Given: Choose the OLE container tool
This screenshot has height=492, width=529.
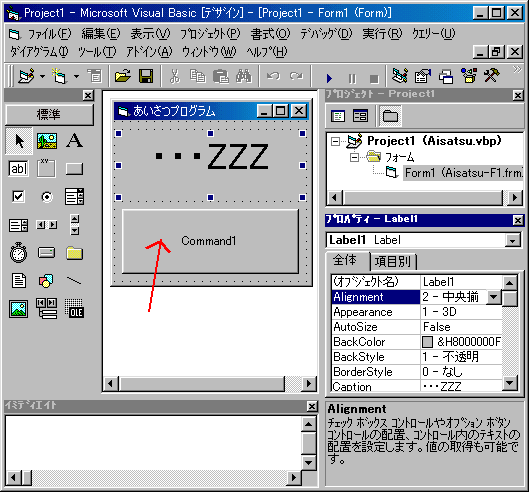Looking at the screenshot, I should [x=74, y=308].
